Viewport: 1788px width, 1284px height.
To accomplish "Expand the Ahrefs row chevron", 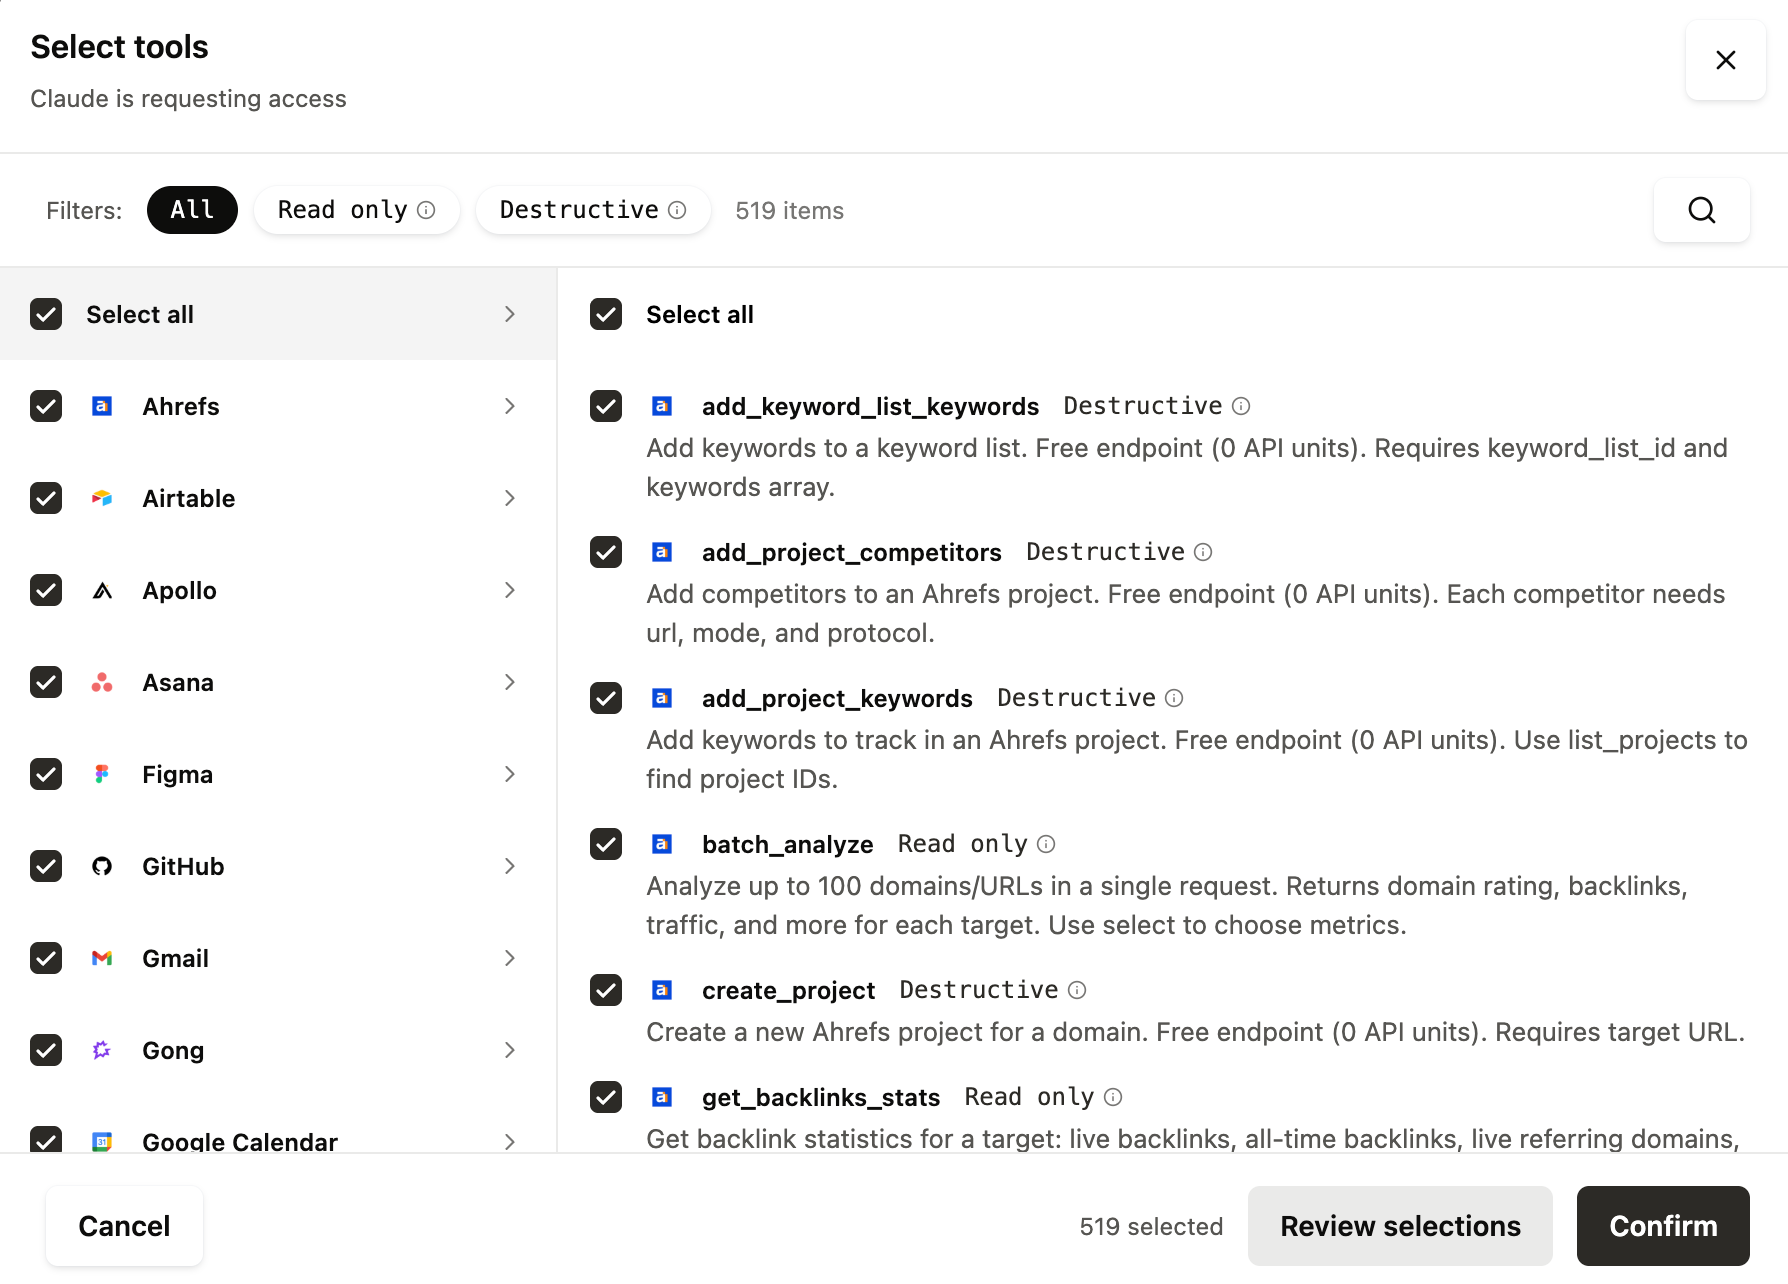I will coord(510,406).
